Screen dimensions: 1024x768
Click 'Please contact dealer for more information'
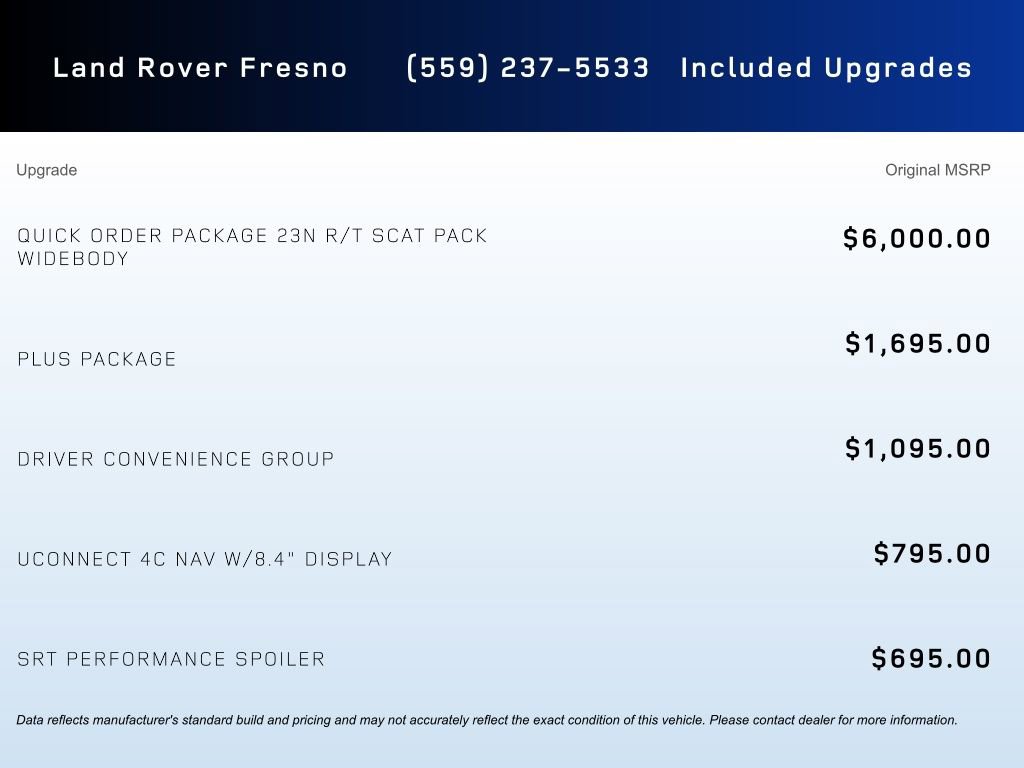tap(833, 720)
